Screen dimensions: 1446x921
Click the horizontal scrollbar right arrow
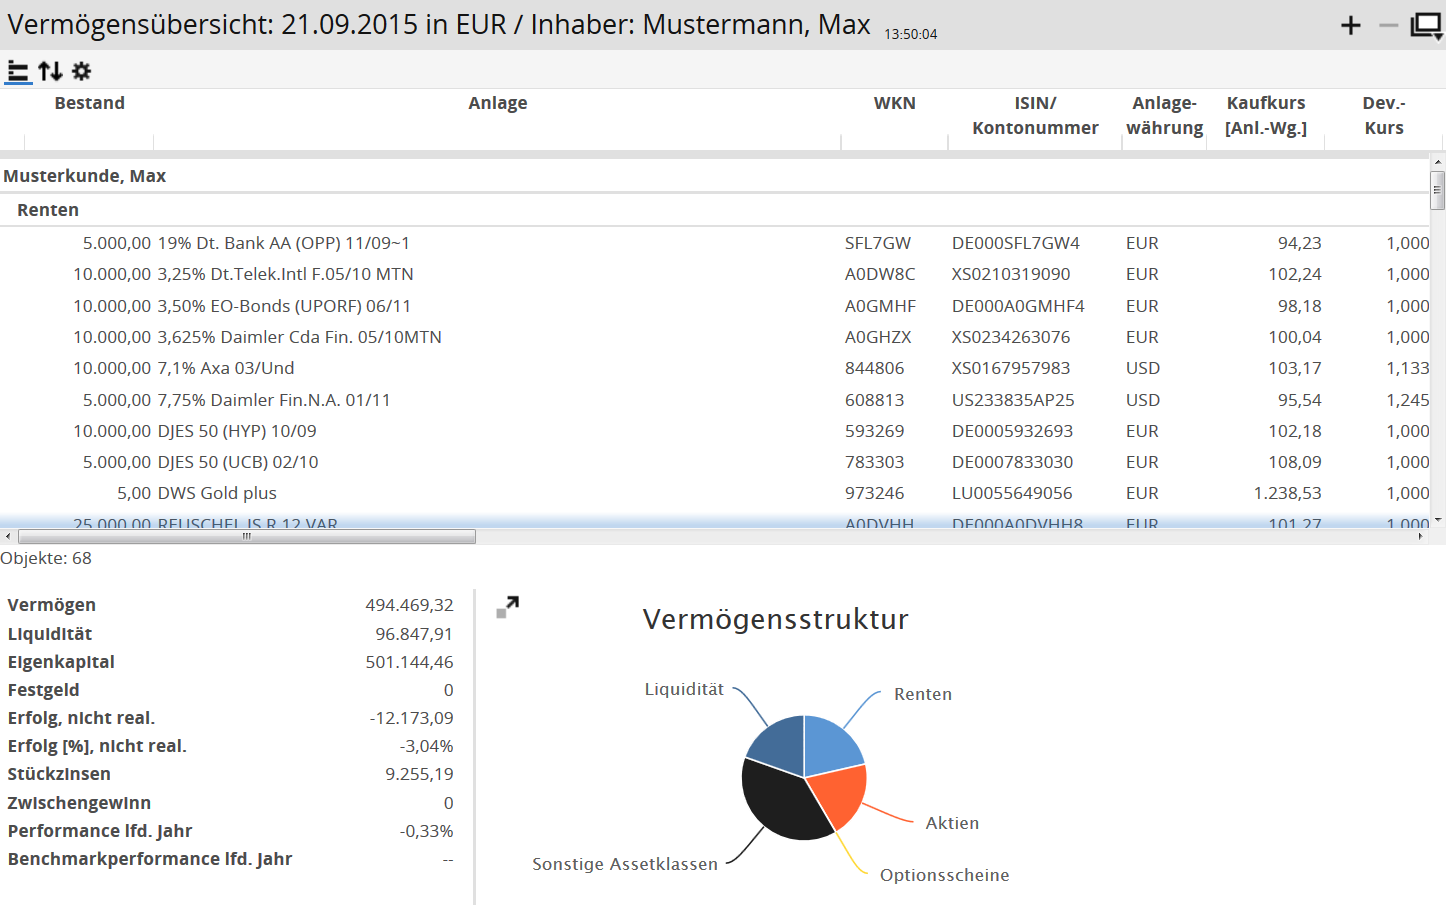pos(1420,537)
